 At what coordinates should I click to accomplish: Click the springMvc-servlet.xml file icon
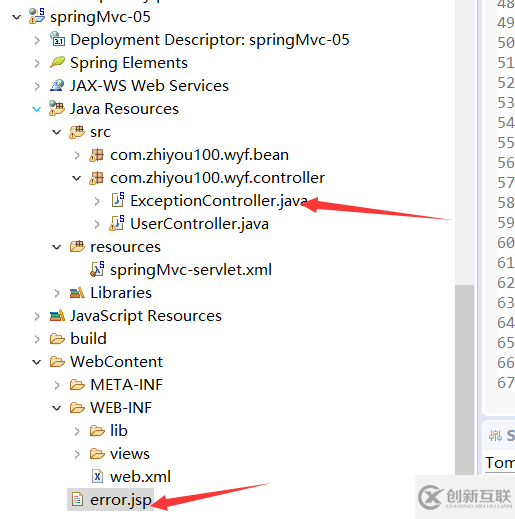(x=97, y=269)
